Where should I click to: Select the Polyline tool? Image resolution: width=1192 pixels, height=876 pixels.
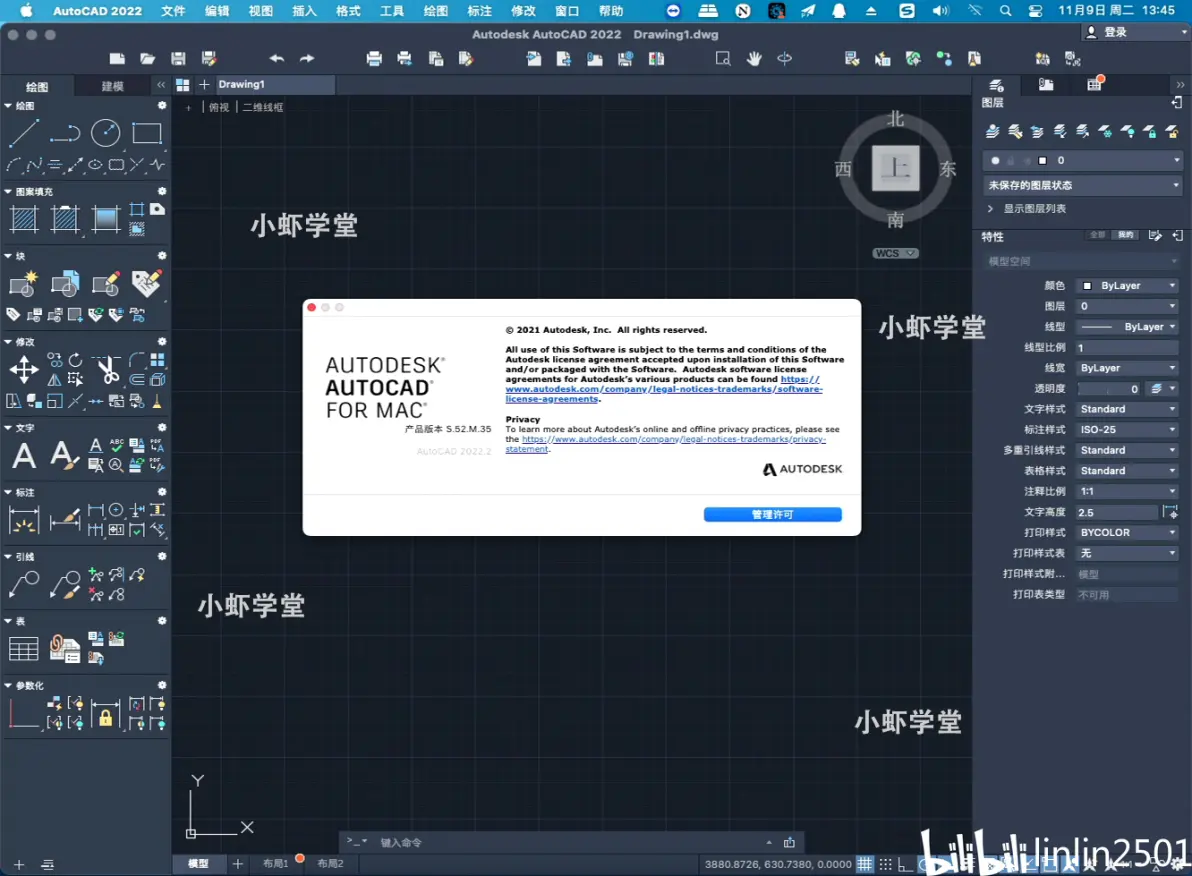click(x=65, y=134)
